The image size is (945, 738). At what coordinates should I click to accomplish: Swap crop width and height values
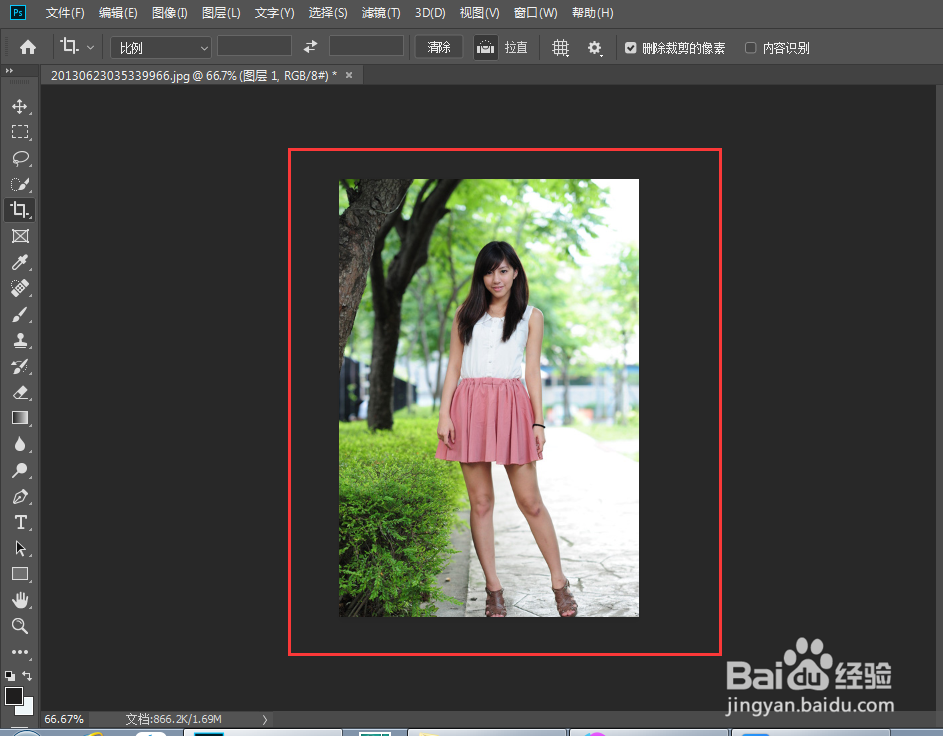(310, 46)
